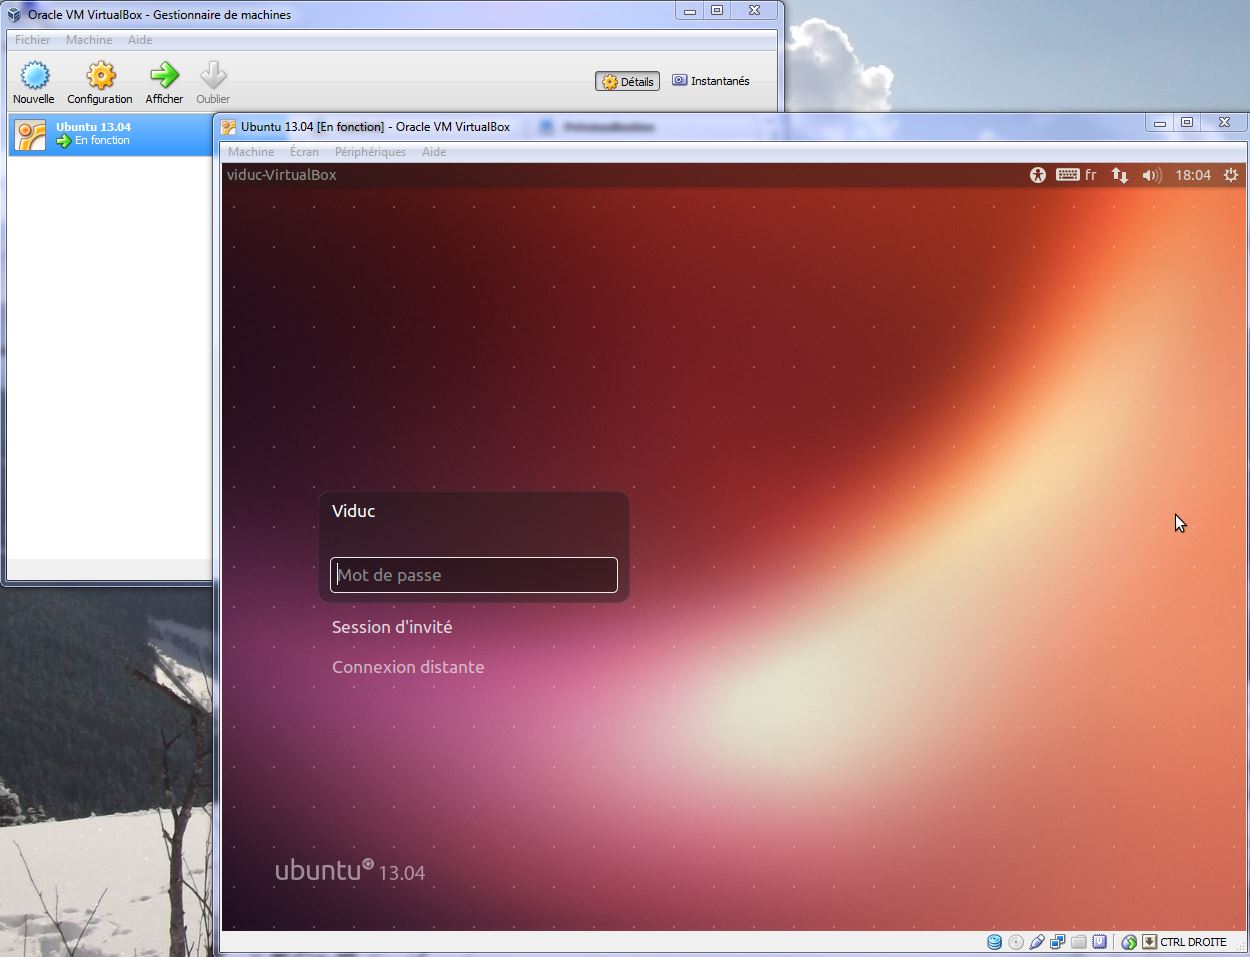The image size is (1250, 957).
Task: Open the accessibility icon in Ubuntu panel
Action: (x=1038, y=175)
